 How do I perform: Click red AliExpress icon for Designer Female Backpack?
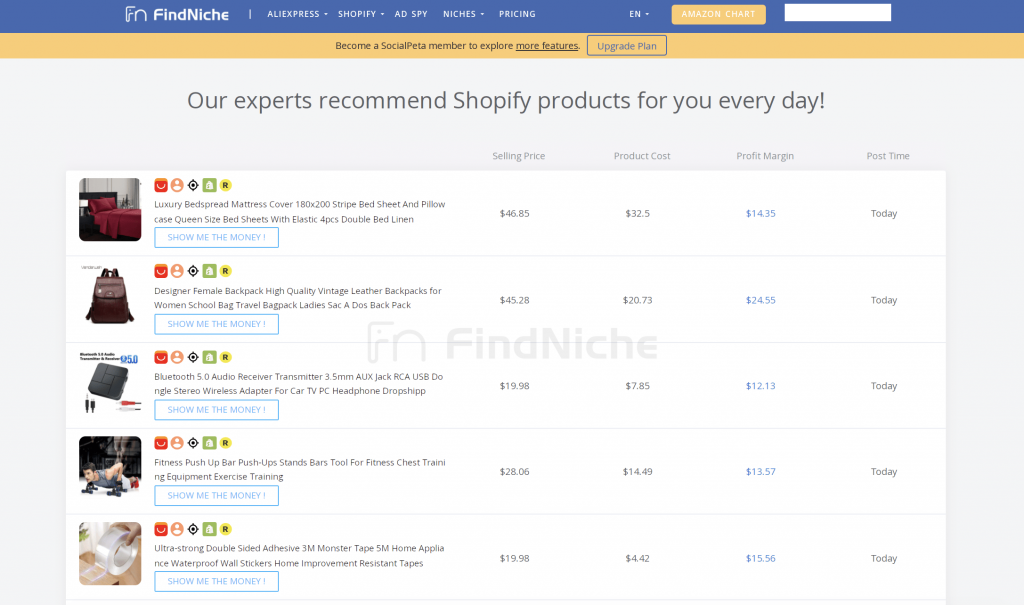[x=161, y=271]
